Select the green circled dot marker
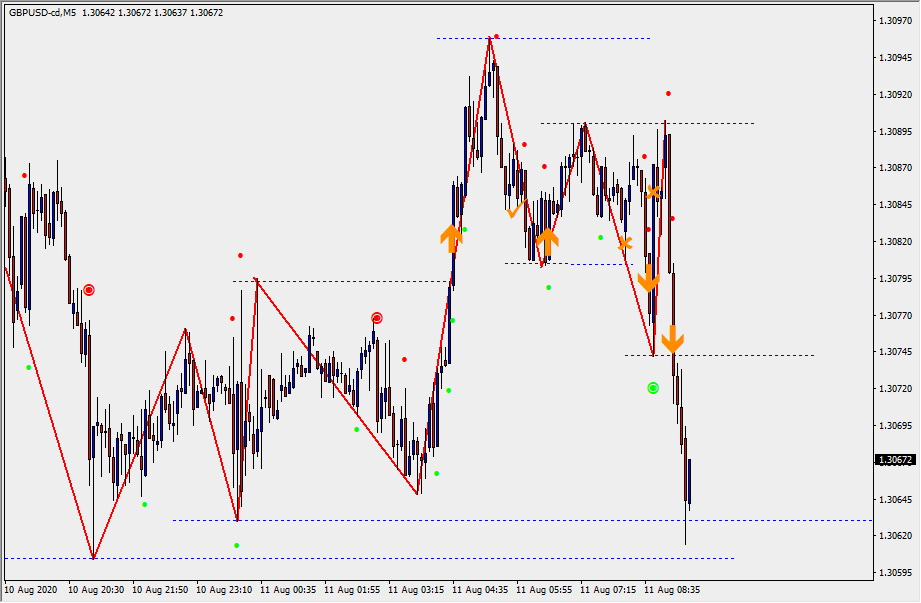921x603 pixels. [x=653, y=387]
